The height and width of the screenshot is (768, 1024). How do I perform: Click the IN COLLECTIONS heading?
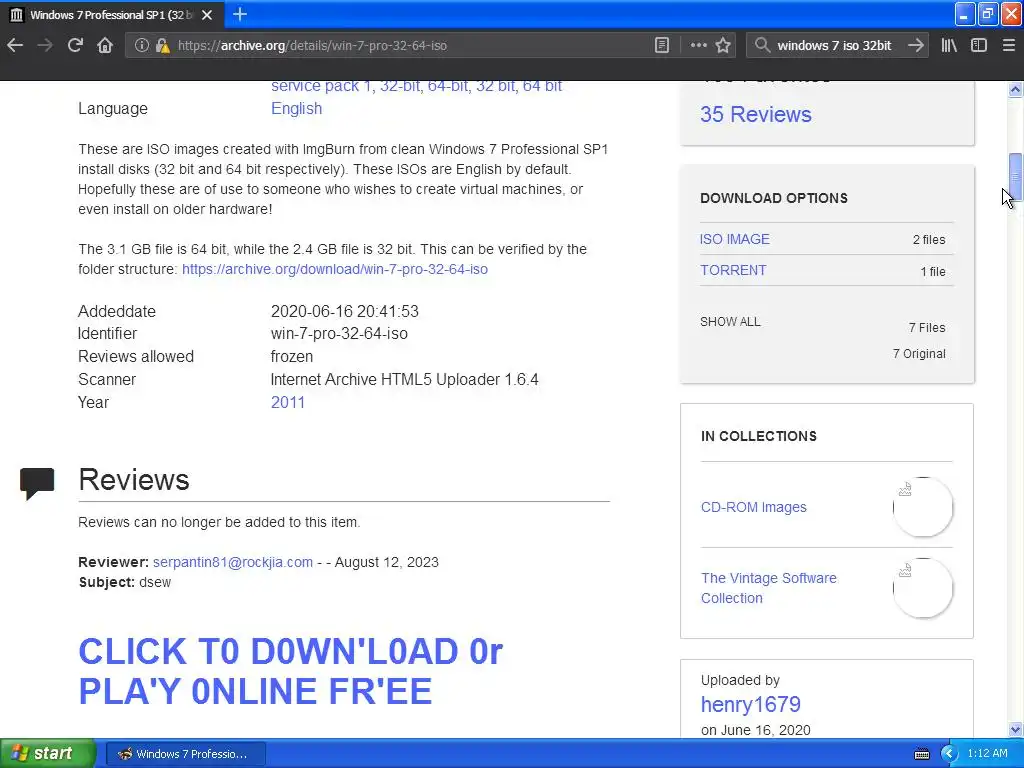[x=759, y=436]
